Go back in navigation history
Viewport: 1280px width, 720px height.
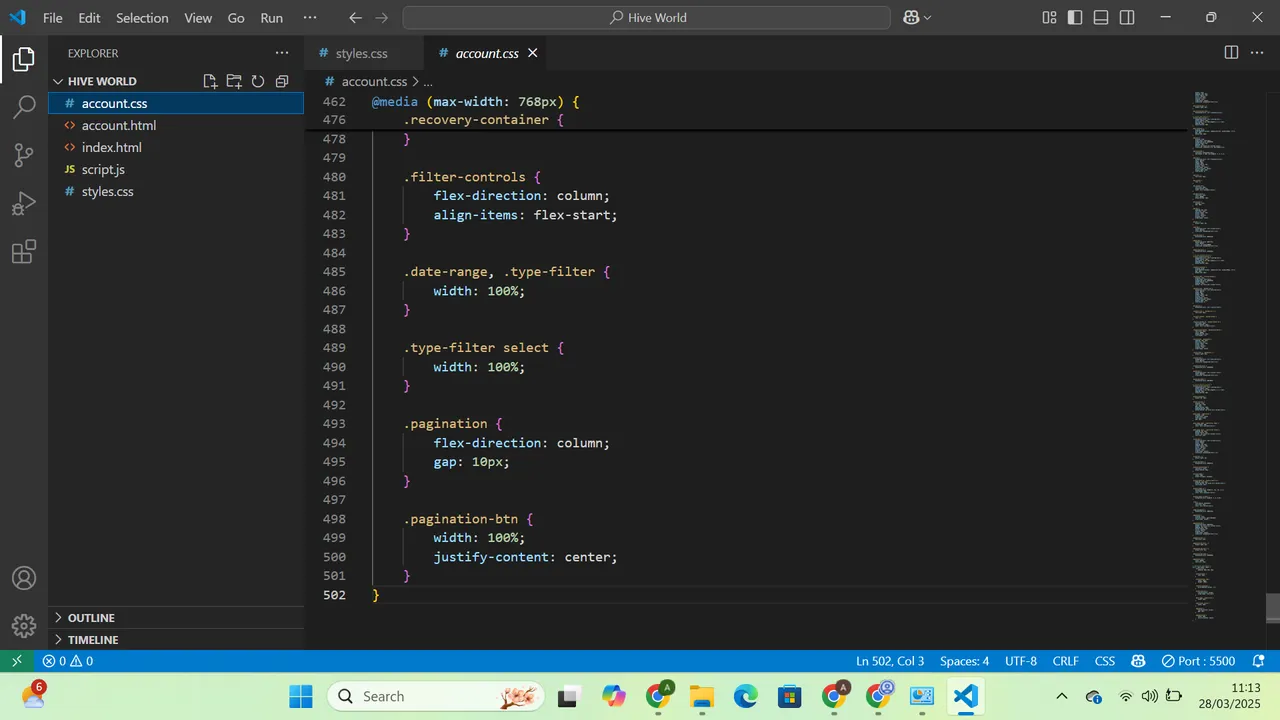[356, 18]
